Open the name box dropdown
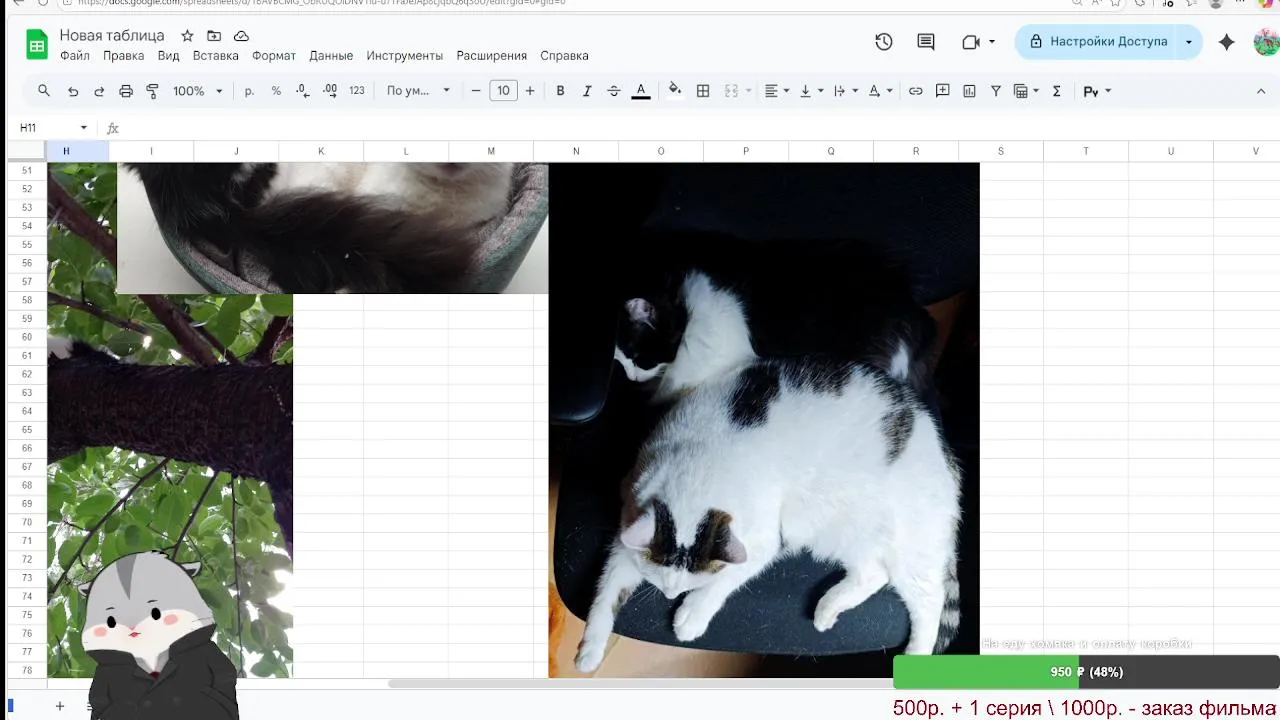 [83, 128]
